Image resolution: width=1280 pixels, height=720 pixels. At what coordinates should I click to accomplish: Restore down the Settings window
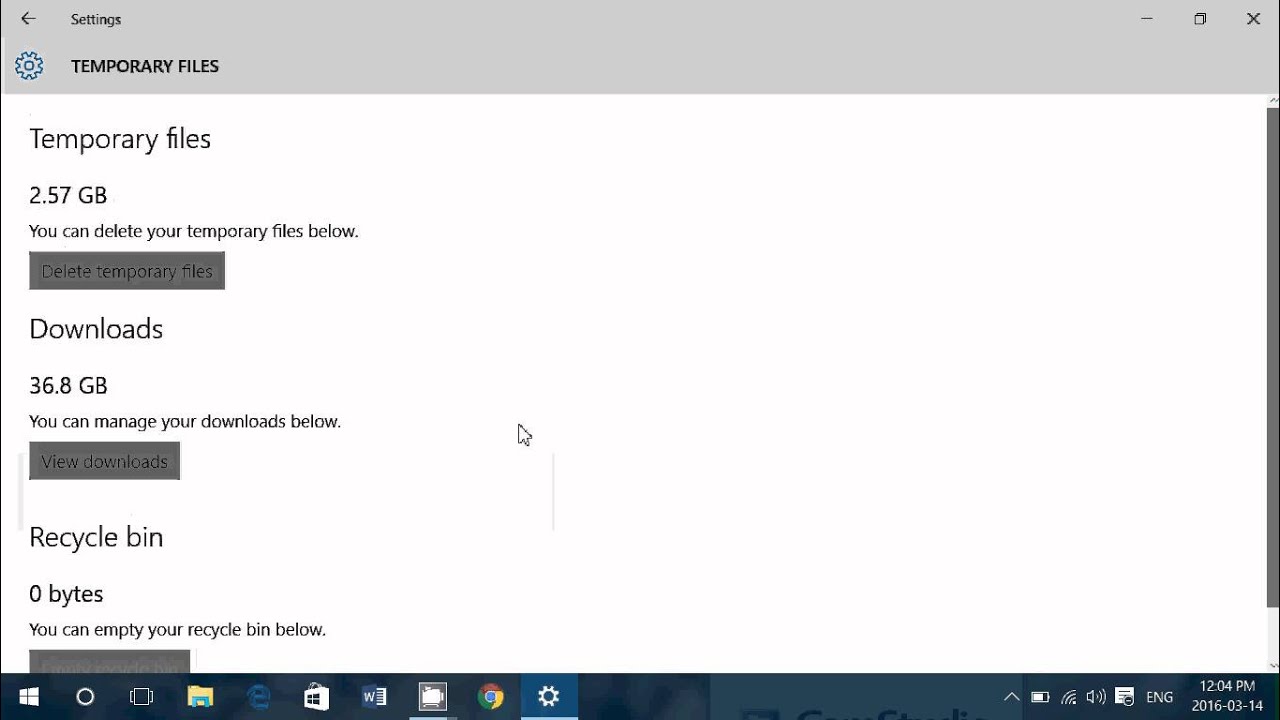tap(1200, 19)
